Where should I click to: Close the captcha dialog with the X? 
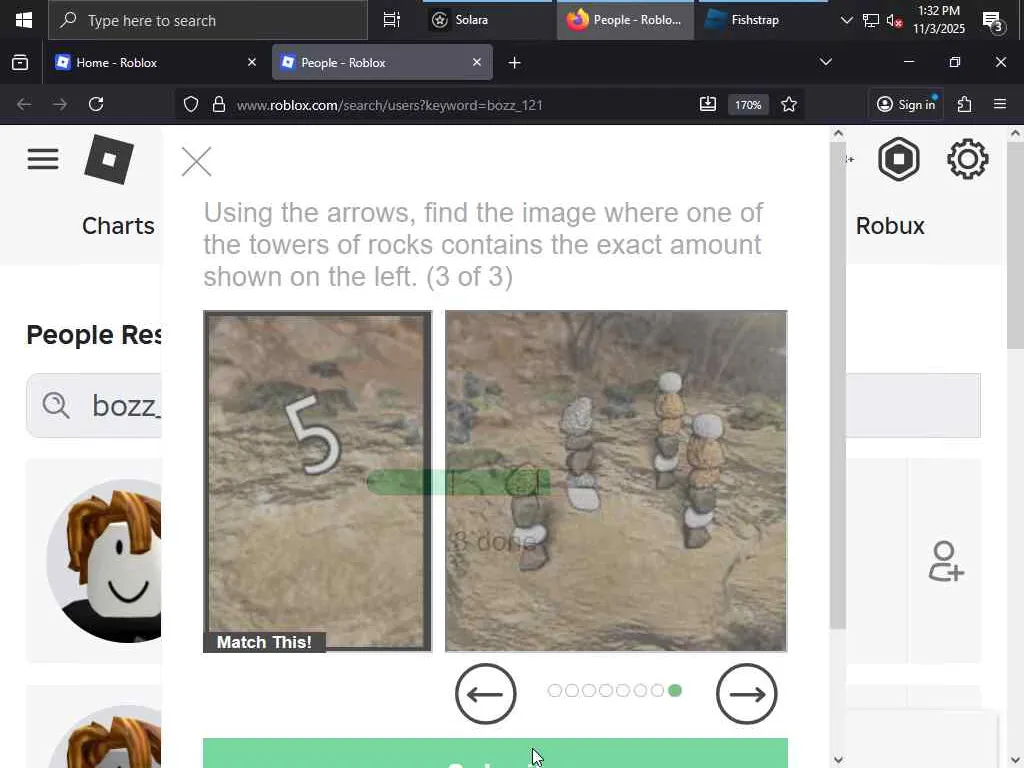coord(197,161)
